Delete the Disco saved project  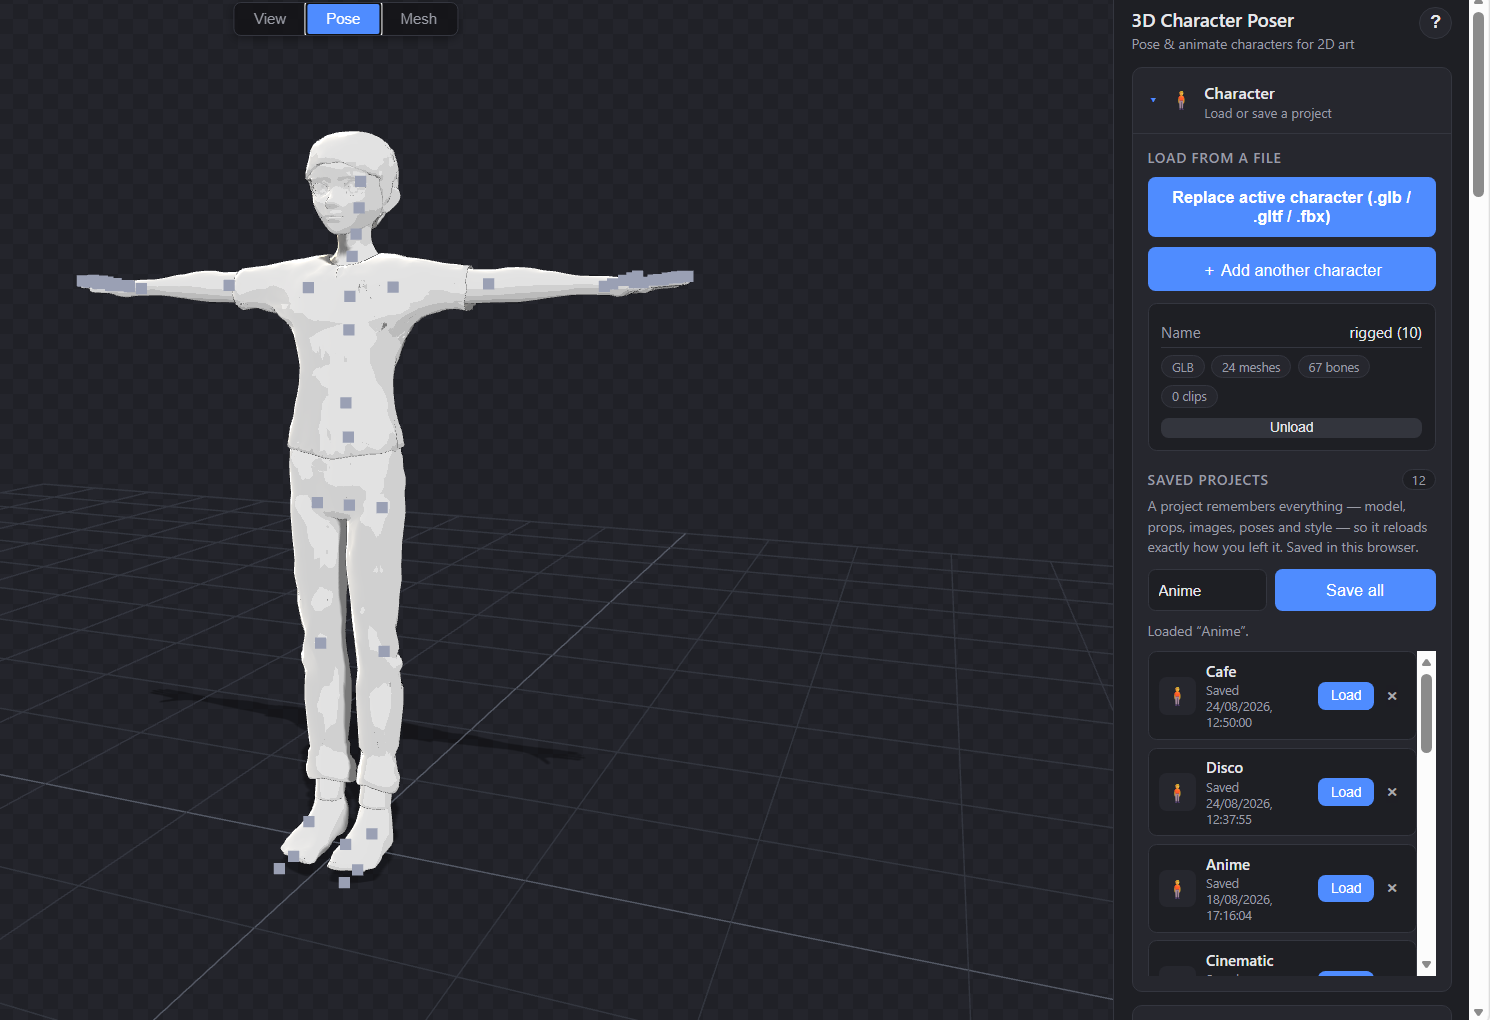pyautogui.click(x=1392, y=792)
